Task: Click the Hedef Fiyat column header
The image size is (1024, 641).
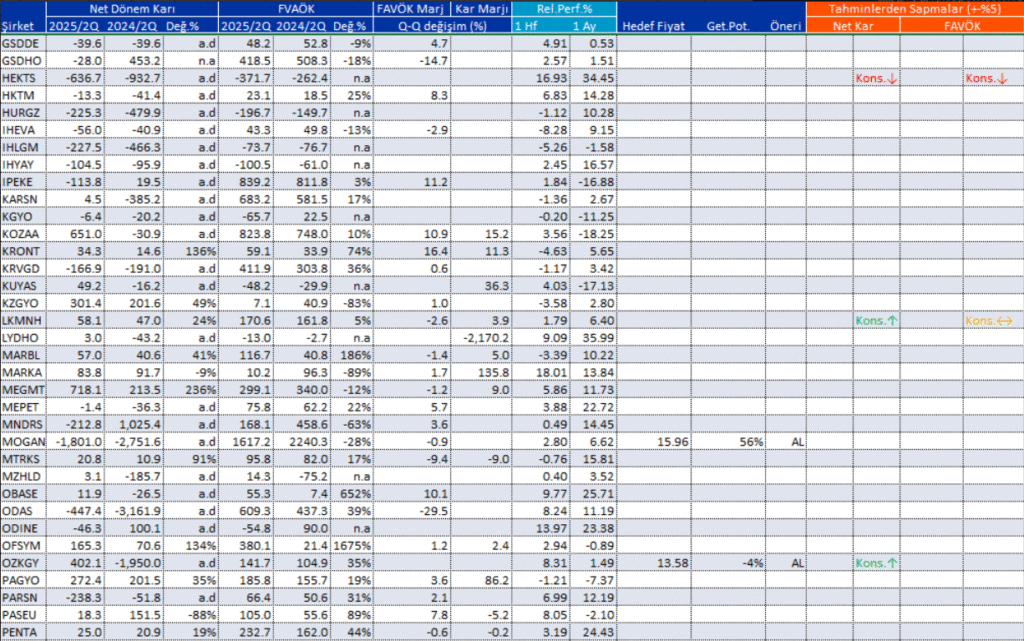Action: click(x=652, y=26)
